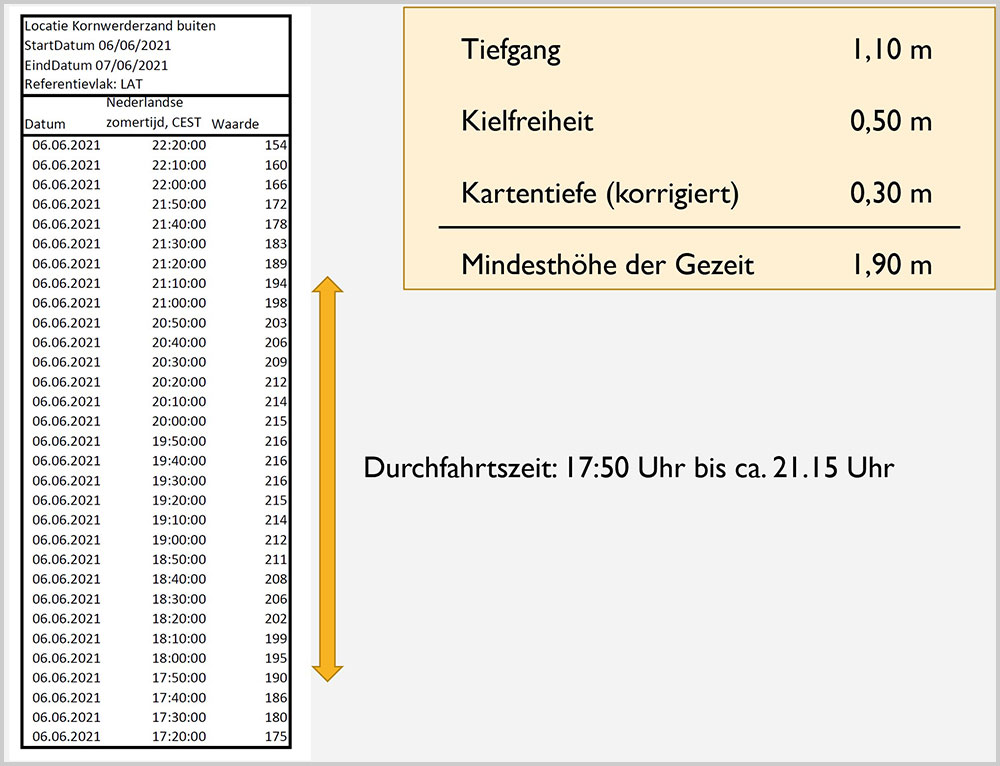1000x766 pixels.
Task: Click the value 154 in the Waarde column
Action: point(275,145)
